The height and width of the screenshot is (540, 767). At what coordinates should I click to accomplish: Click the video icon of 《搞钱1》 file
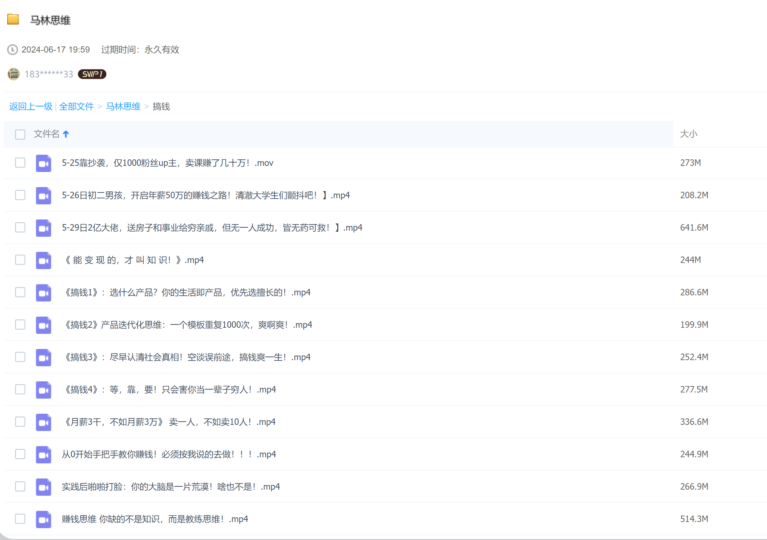[x=44, y=292]
